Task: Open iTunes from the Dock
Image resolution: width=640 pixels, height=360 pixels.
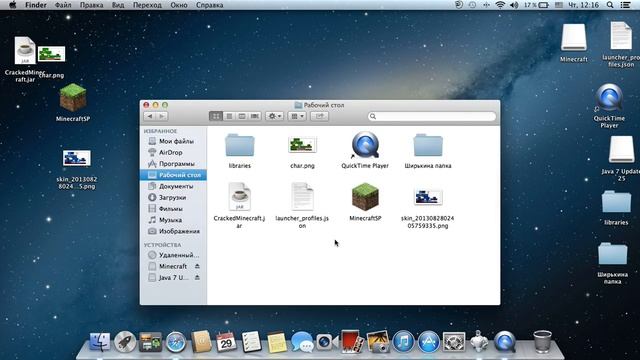Action: pyautogui.click(x=403, y=341)
